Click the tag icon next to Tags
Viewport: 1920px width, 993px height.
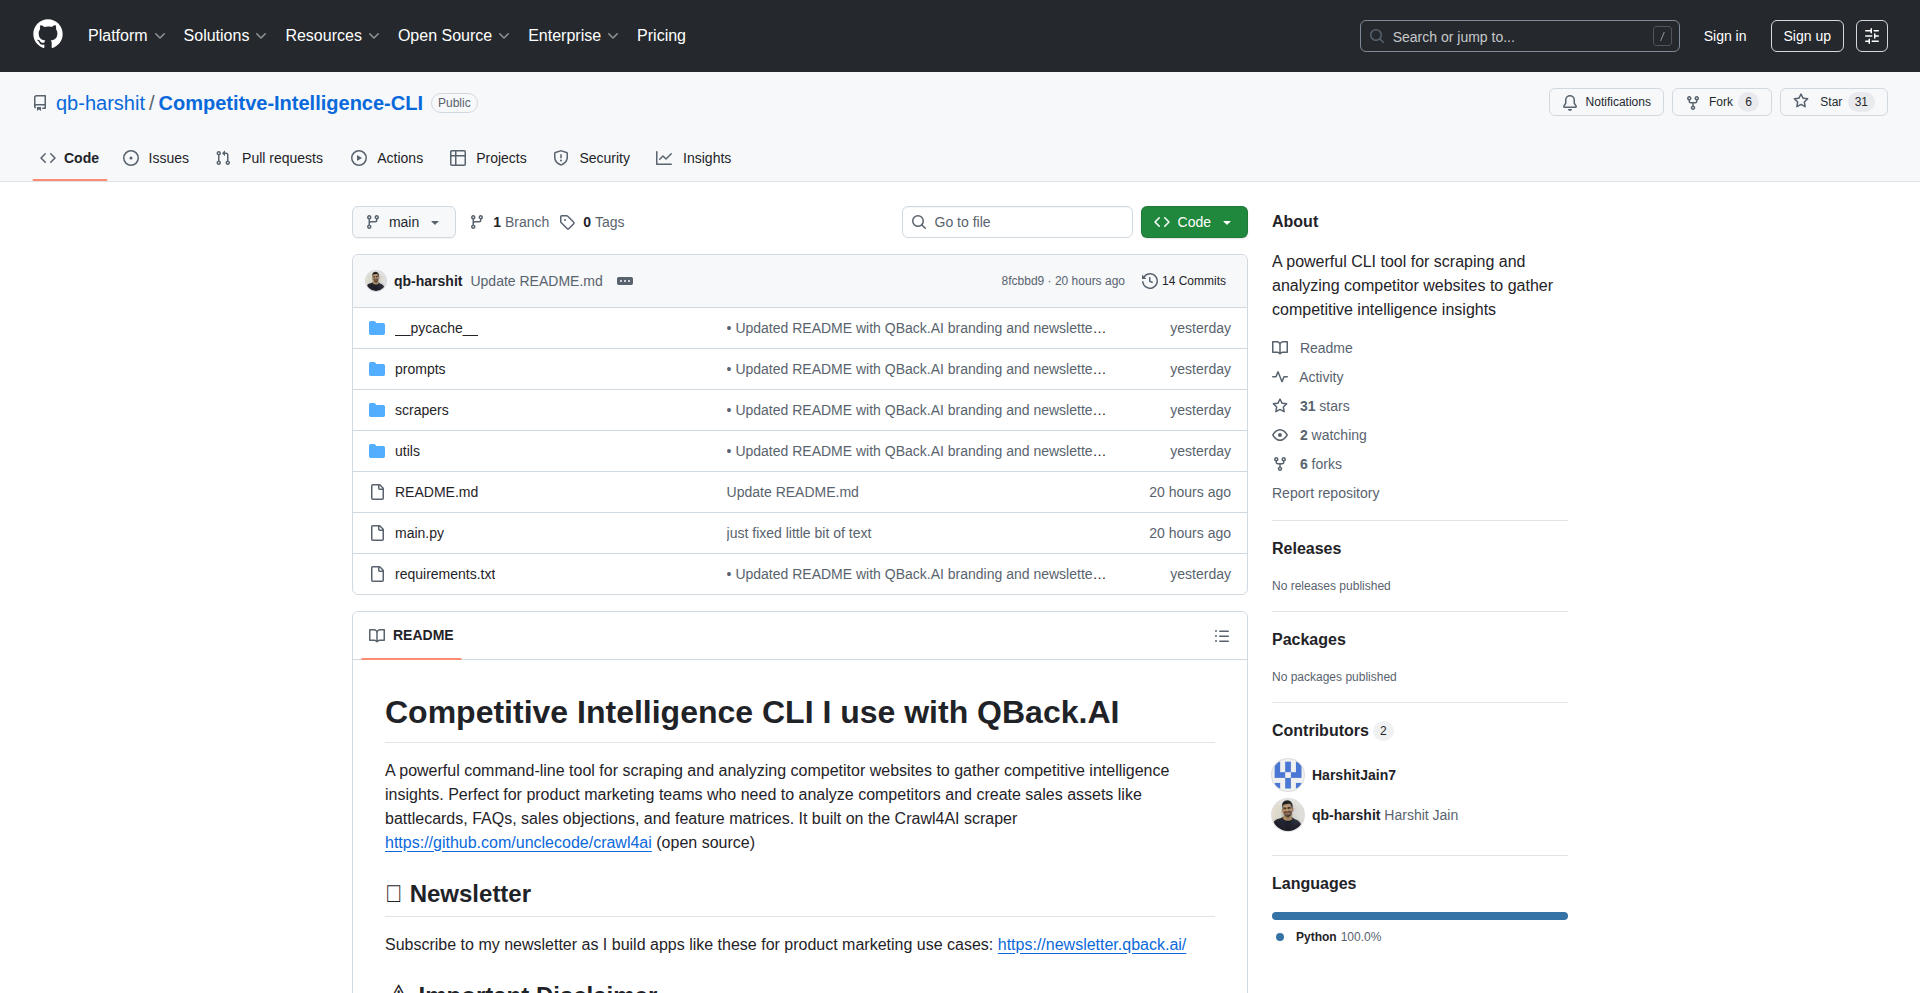pyautogui.click(x=567, y=222)
